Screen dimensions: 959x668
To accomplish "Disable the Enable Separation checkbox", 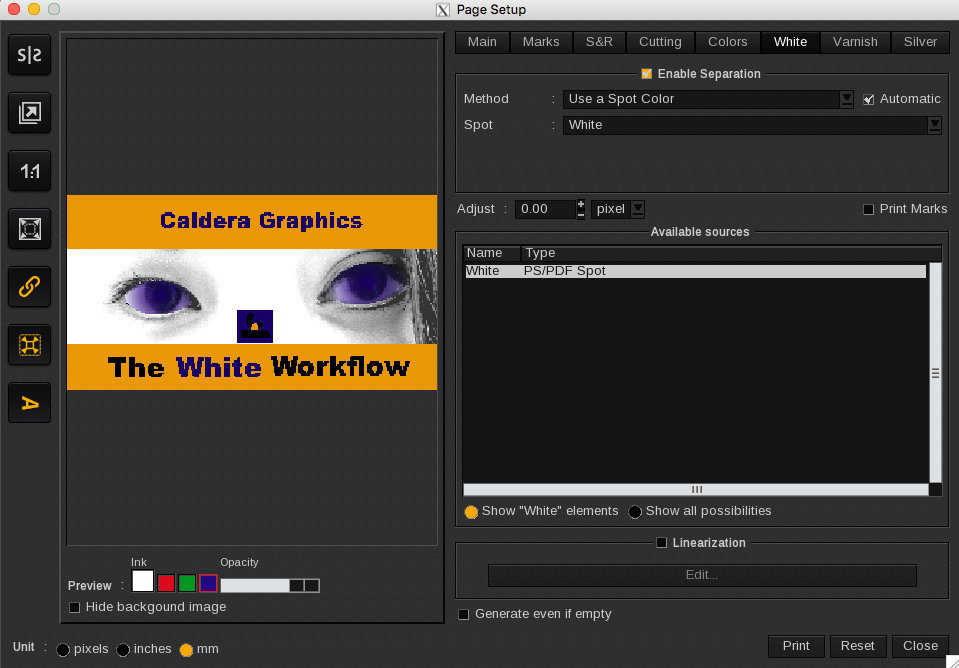I will (647, 74).
